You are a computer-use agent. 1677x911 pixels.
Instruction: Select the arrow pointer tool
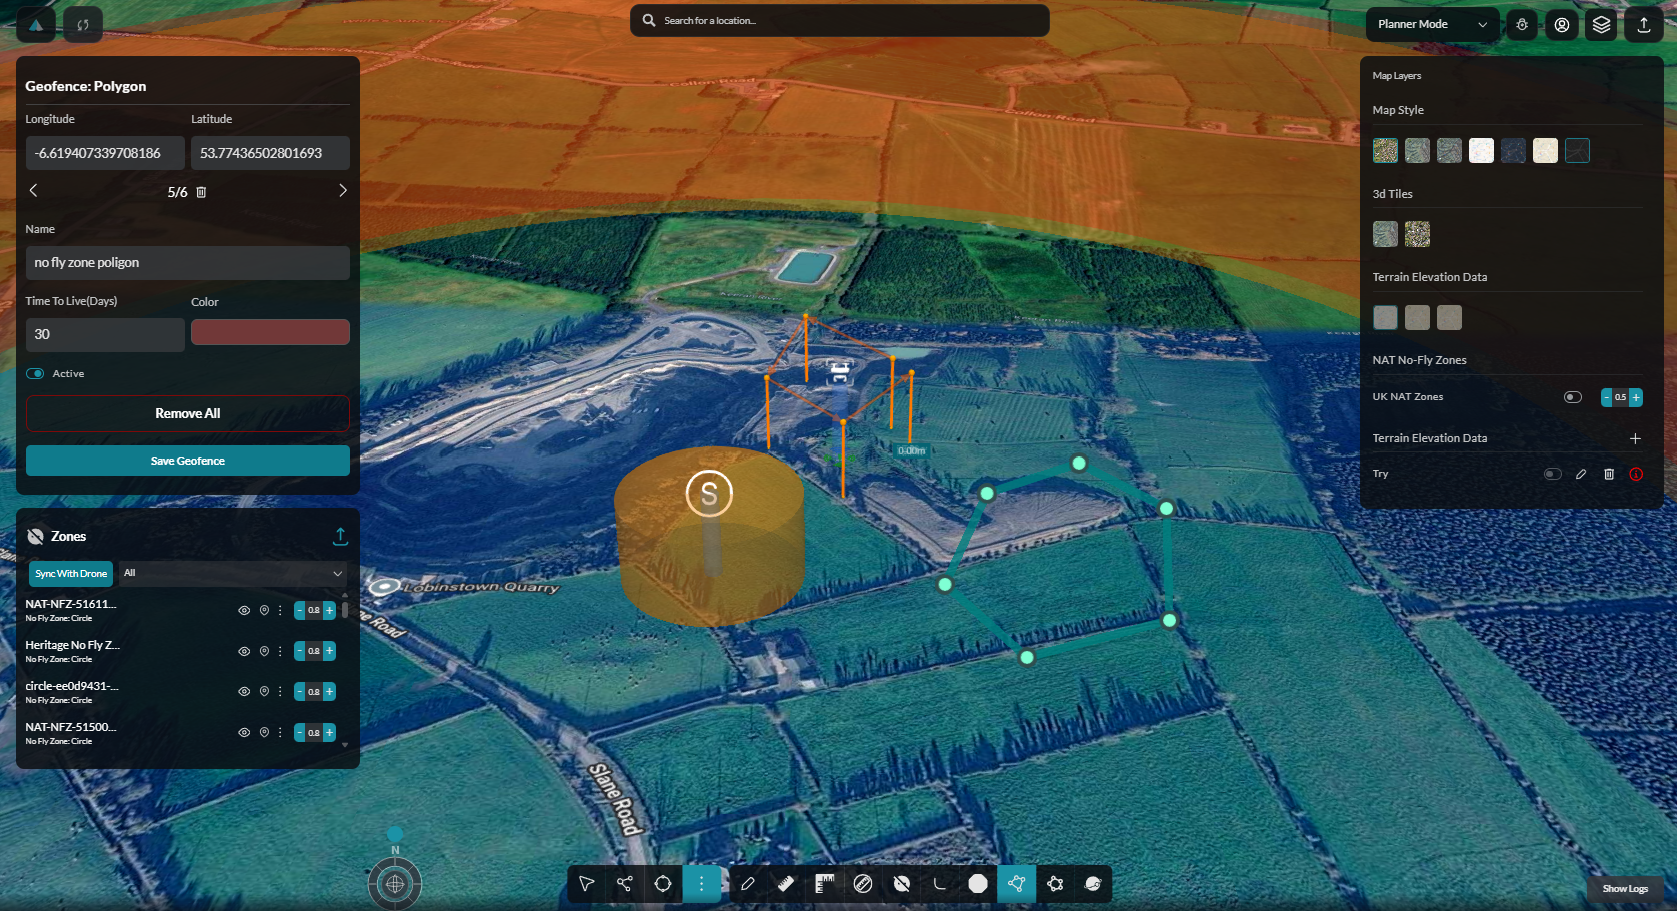[x=587, y=884]
